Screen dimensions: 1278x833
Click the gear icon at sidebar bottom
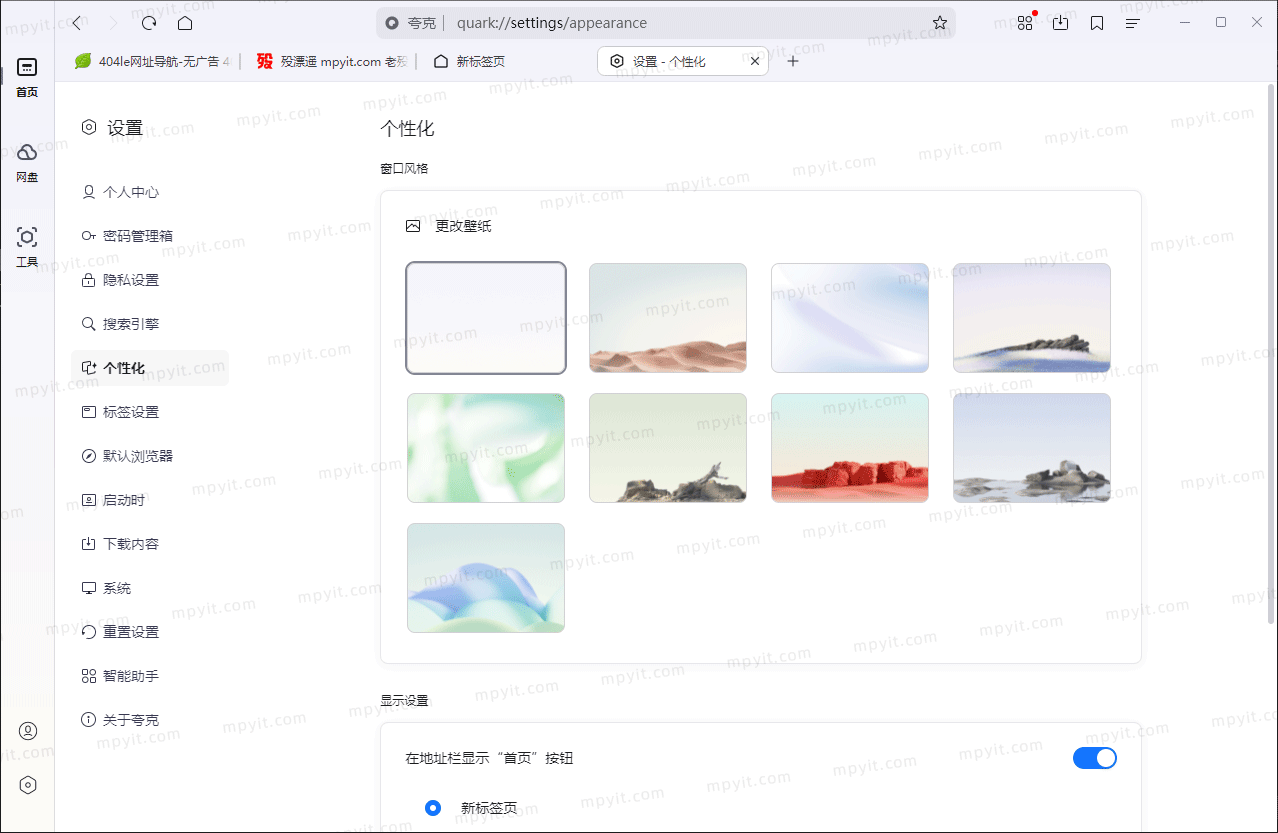27,784
